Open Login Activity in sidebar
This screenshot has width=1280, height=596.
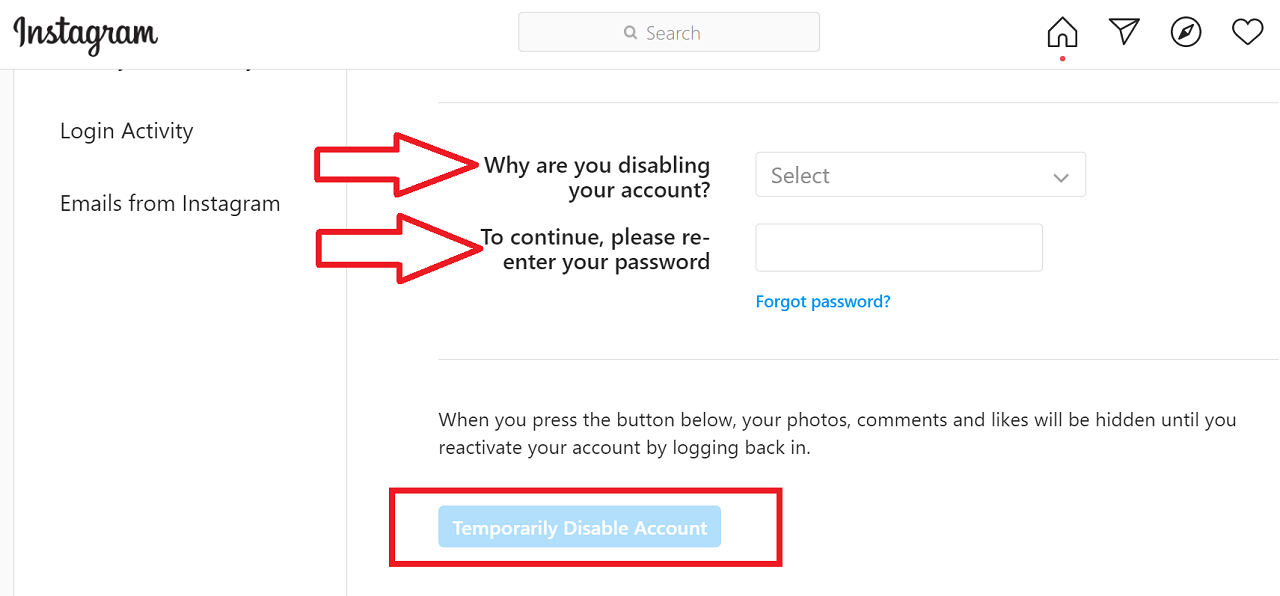click(126, 131)
